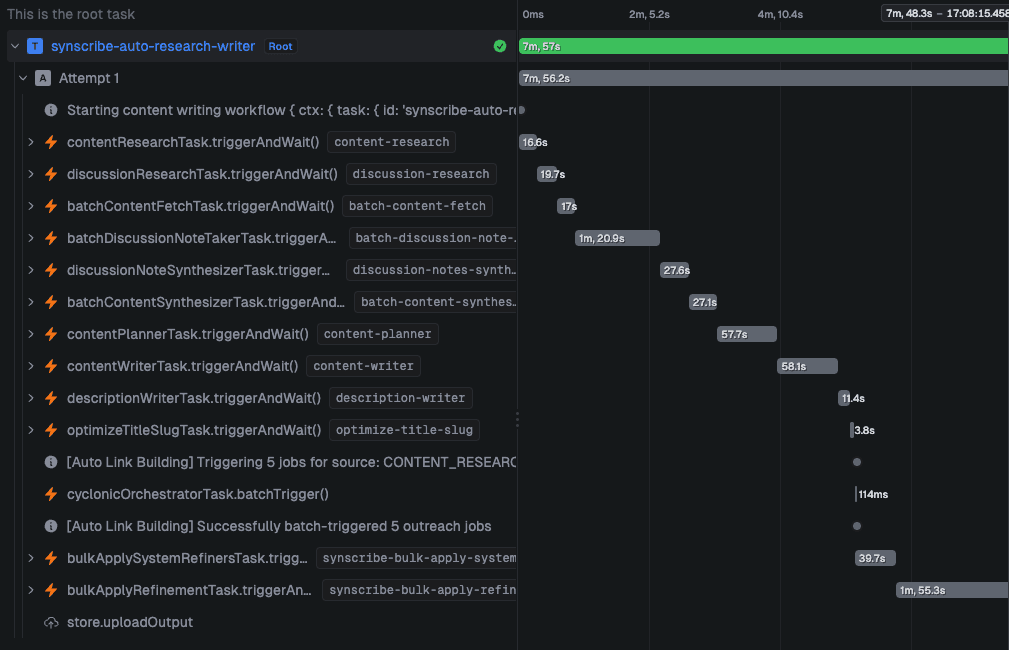Click the cloud upload icon of store.uploadOutput

coord(51,622)
